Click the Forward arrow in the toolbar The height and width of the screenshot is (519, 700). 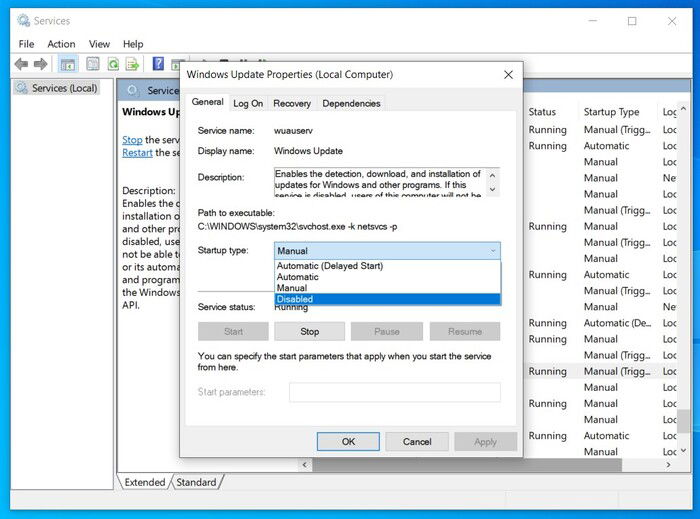tap(41, 64)
